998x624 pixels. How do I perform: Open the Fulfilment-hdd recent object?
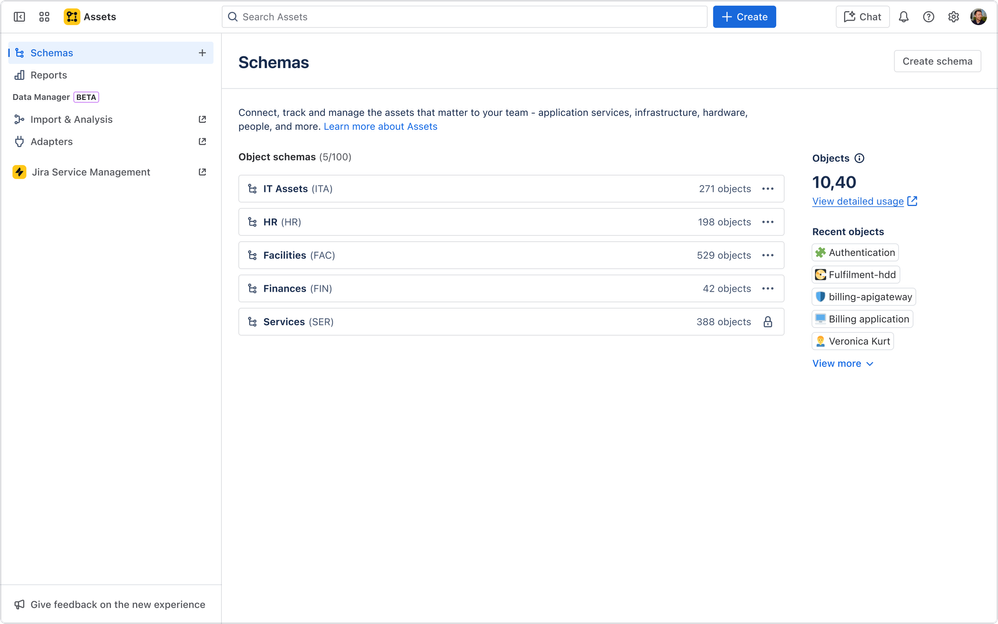[x=855, y=274]
